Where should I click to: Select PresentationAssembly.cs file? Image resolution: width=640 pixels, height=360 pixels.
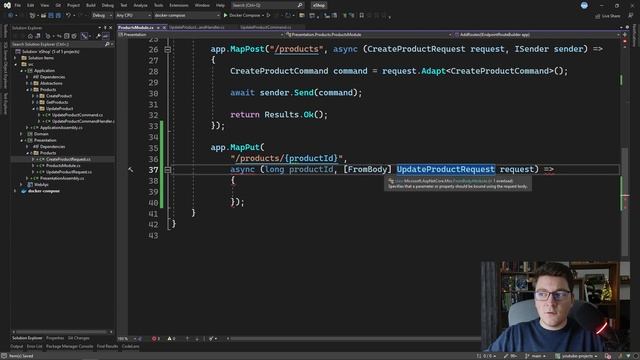pos(62,178)
